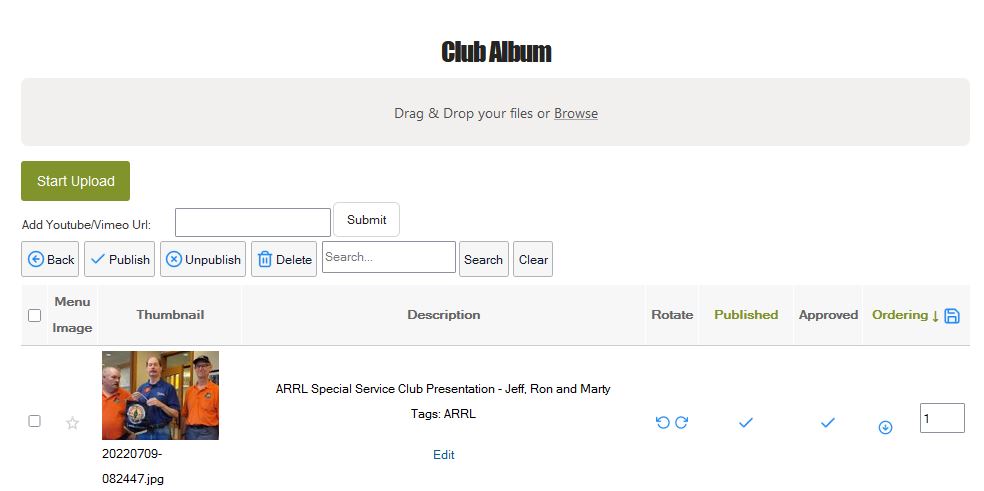Image resolution: width=984 pixels, height=491 pixels.
Task: Rotate the photo counter-clockwise
Action: [662, 423]
